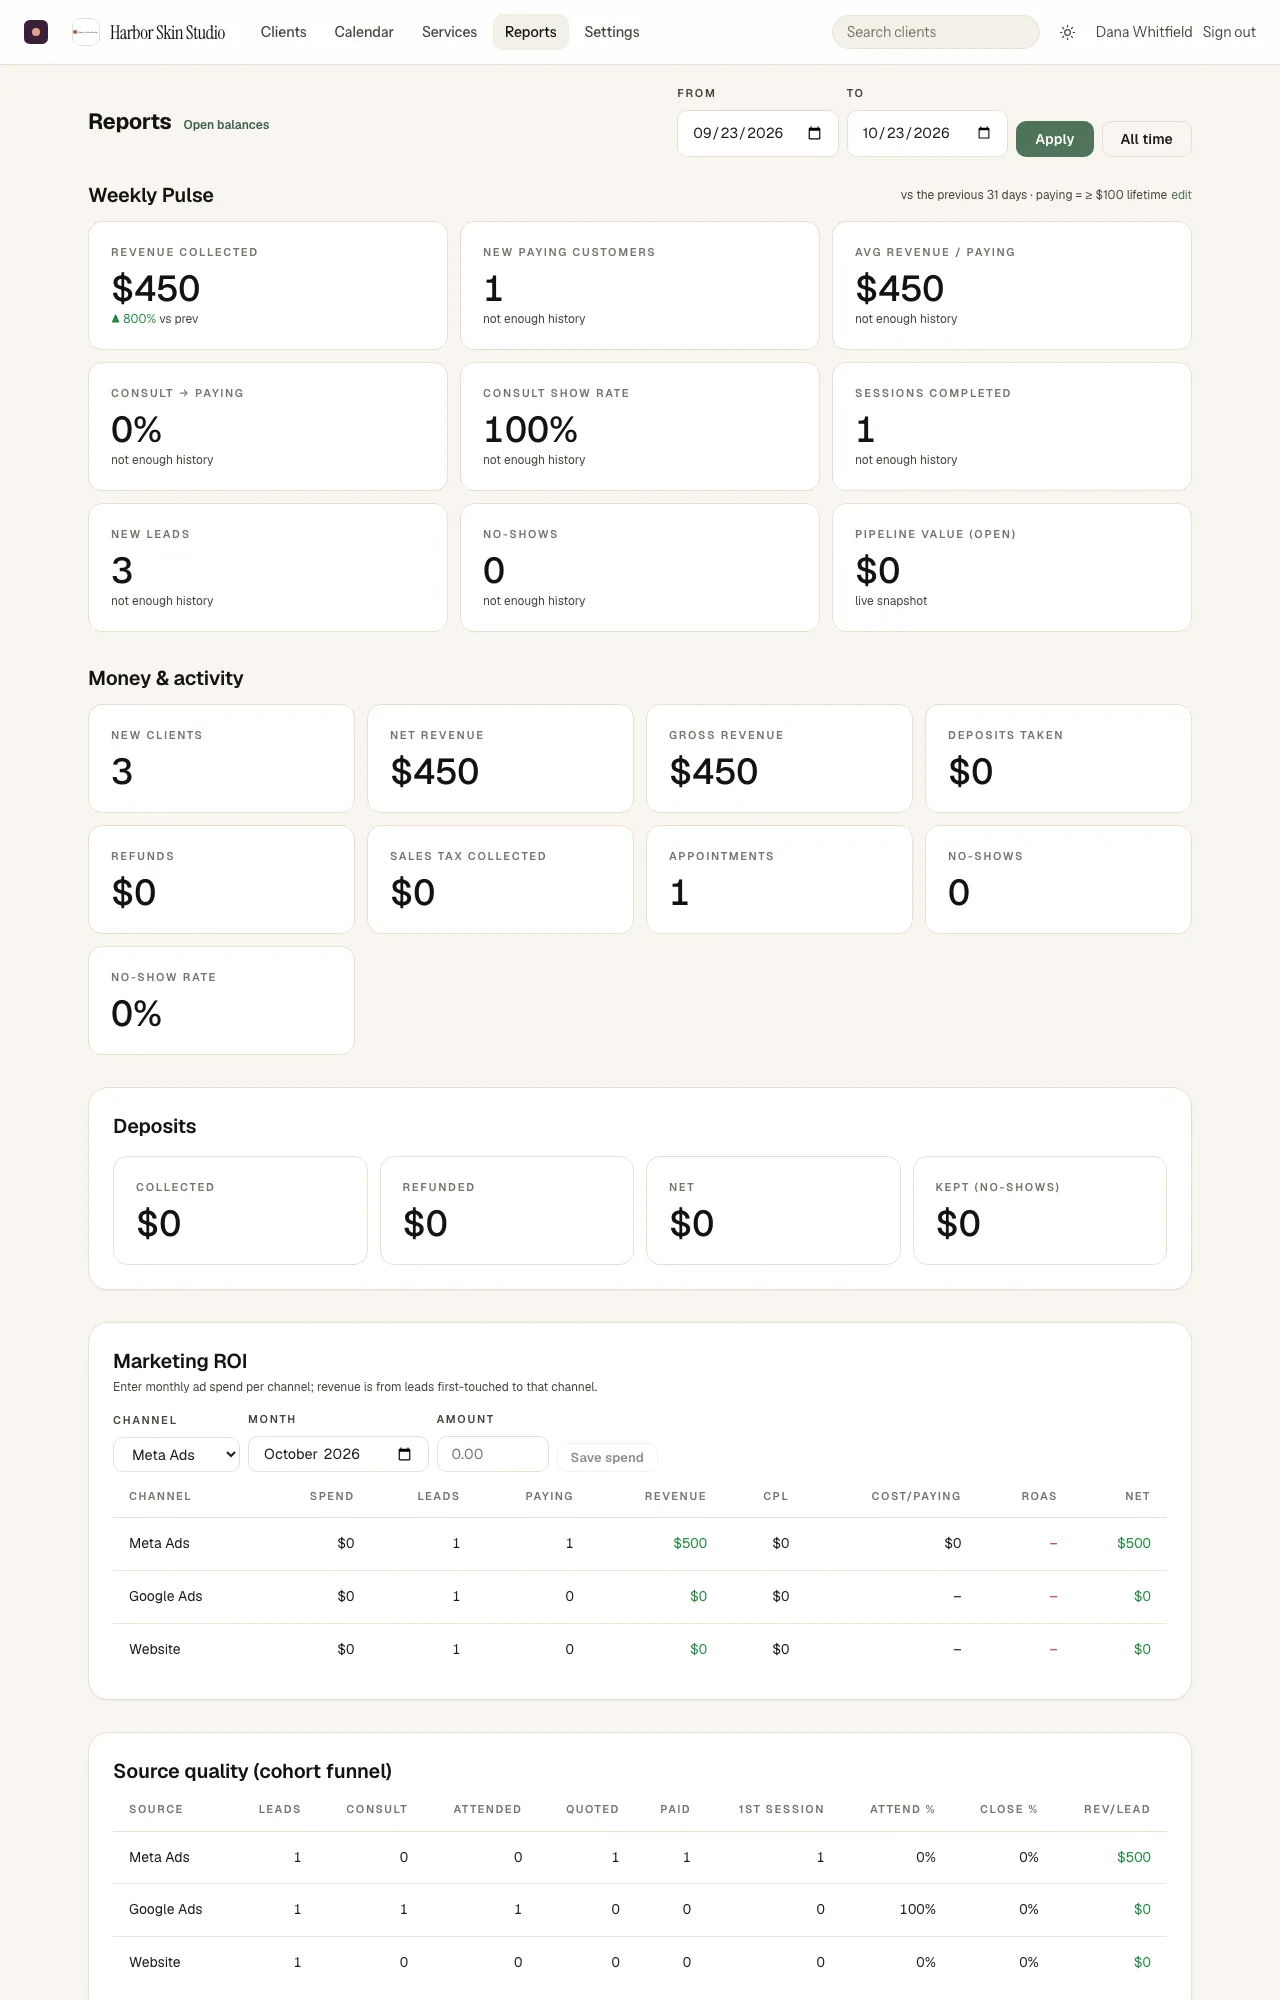
Task: Open the Clients menu
Action: click(283, 32)
